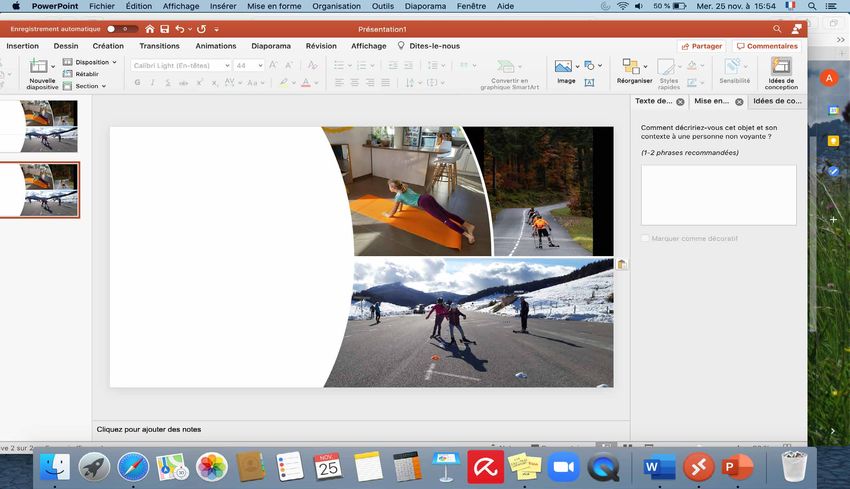
Task: Click the Nouvelle diapositive icon
Action: [x=41, y=67]
